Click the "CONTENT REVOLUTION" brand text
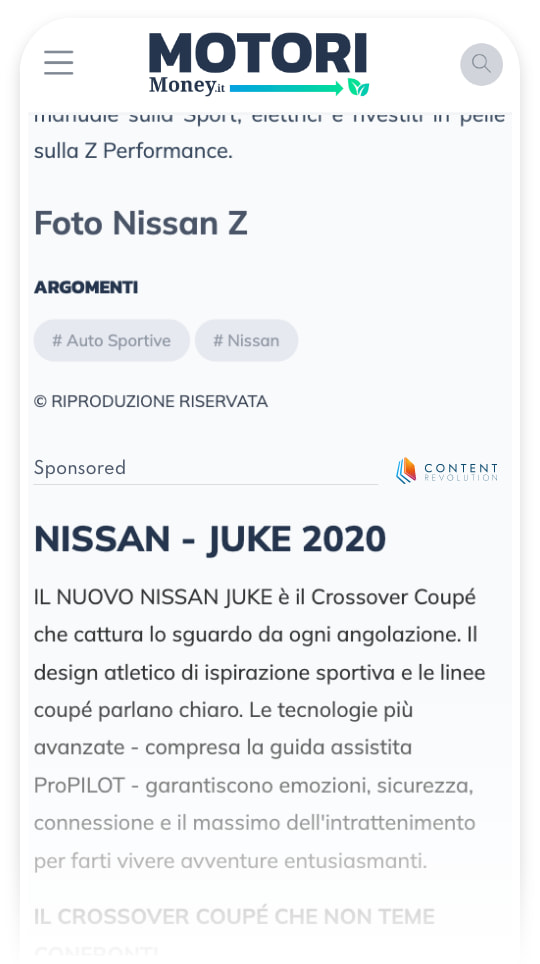The image size is (540, 964). (x=461, y=472)
